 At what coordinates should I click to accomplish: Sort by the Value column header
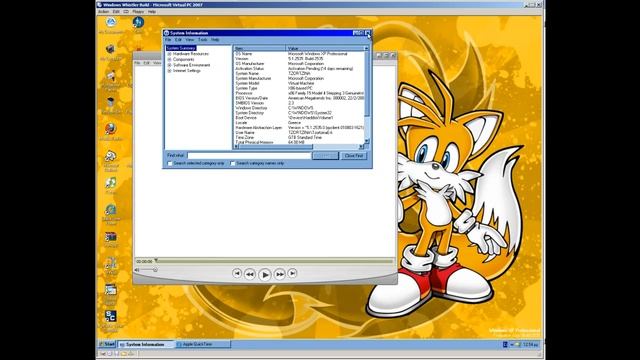[324, 48]
